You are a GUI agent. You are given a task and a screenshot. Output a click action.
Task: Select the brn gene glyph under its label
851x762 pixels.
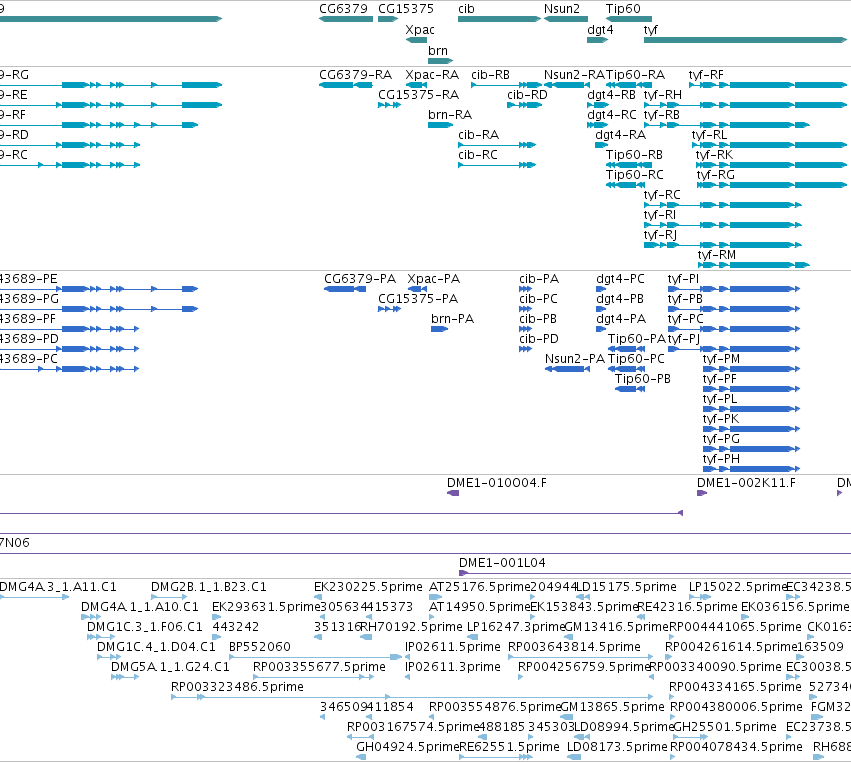440,61
